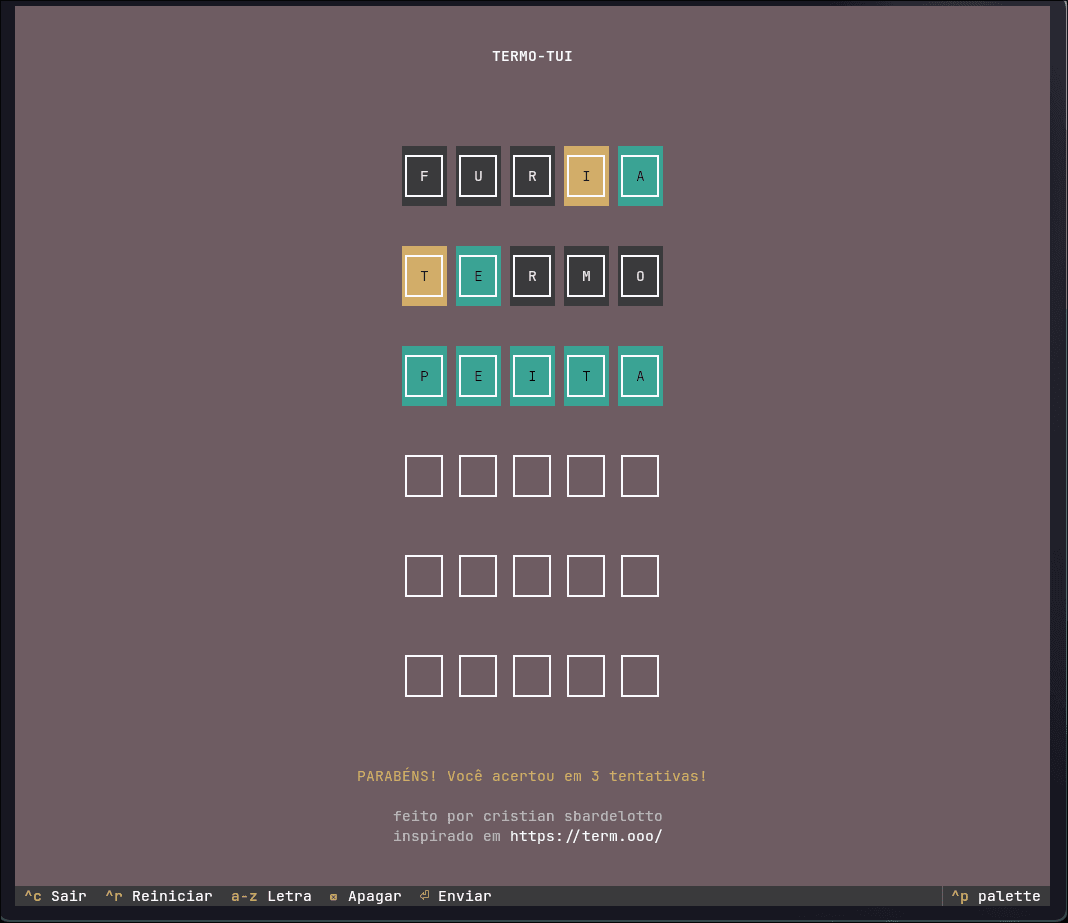Screen dimensions: 1068x923
Task: Select the first empty box in fourth row
Action: pyautogui.click(x=424, y=476)
